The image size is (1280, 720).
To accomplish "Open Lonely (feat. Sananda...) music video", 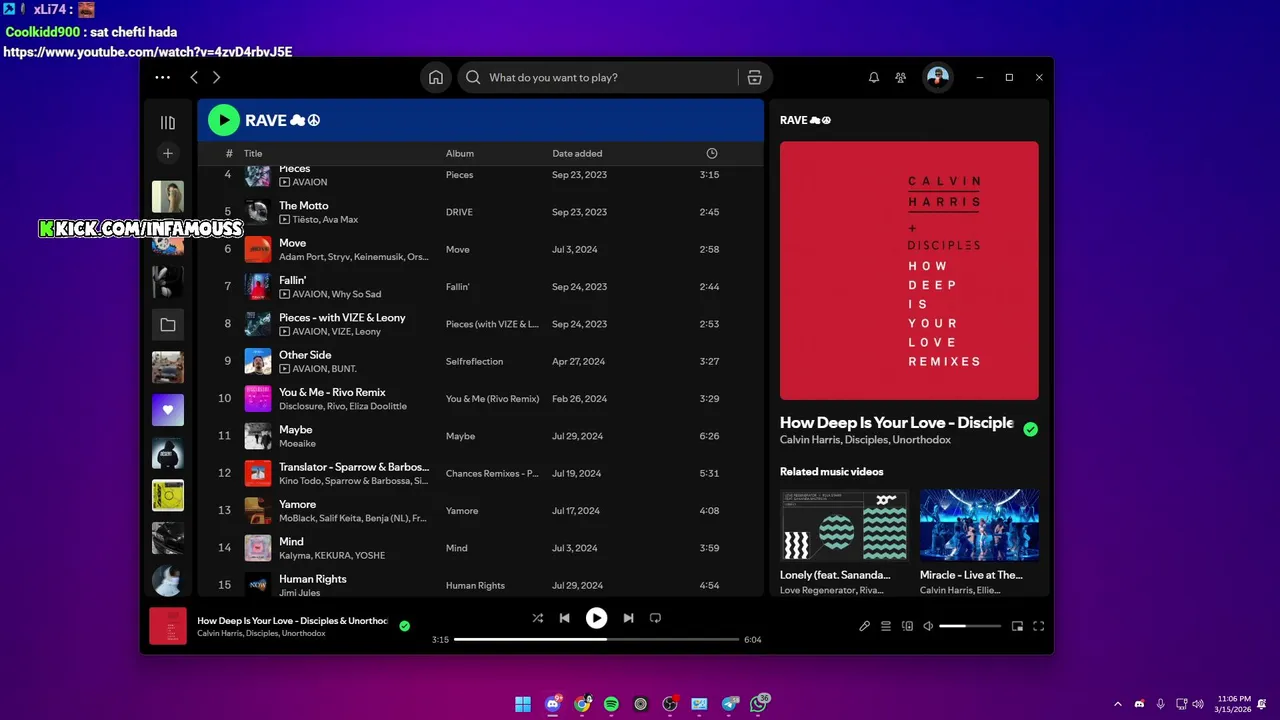I will point(844,525).
